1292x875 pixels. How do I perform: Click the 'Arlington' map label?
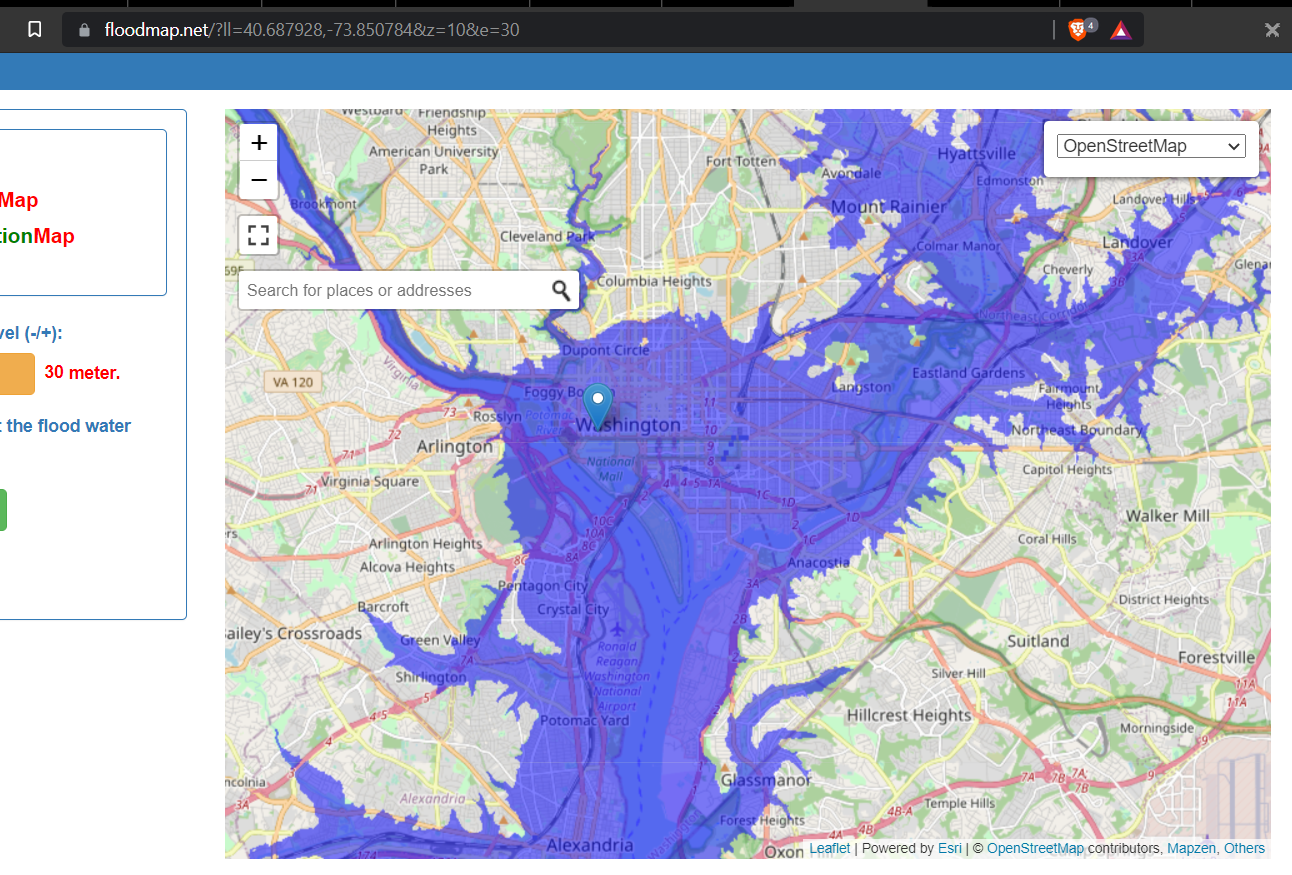point(455,446)
